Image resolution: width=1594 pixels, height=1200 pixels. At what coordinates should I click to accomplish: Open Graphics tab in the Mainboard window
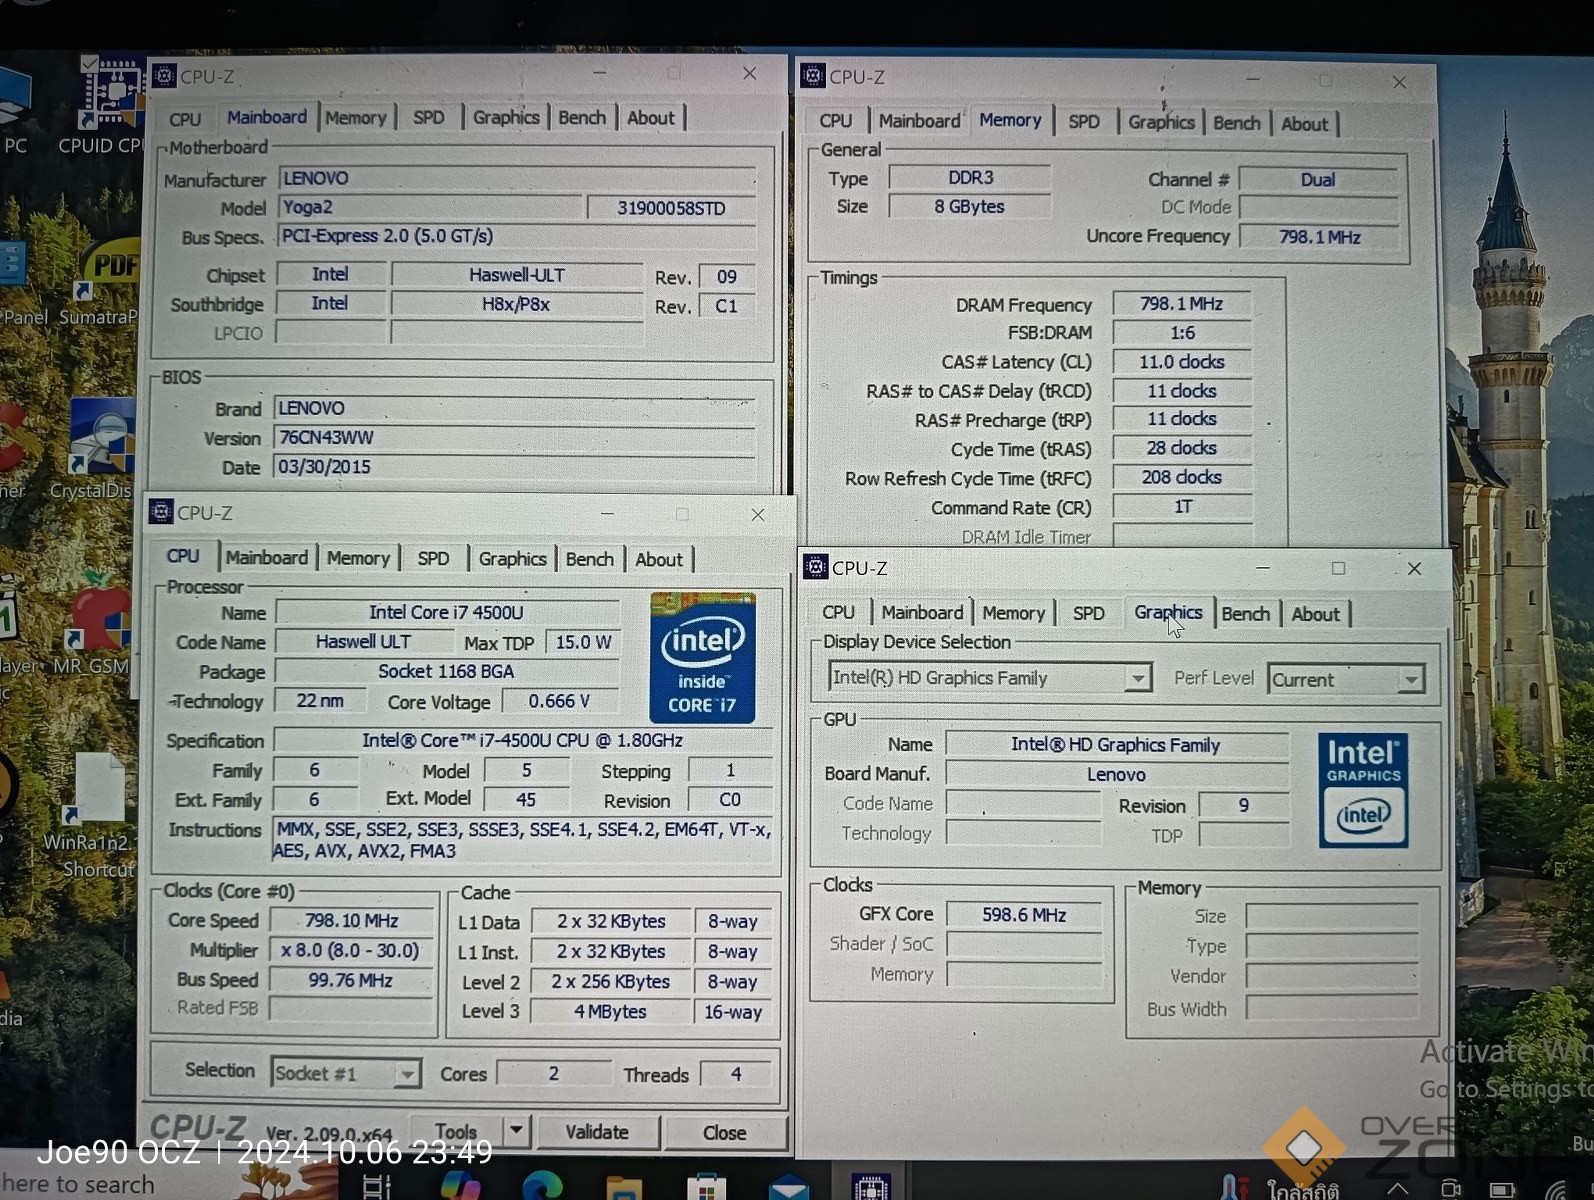click(506, 118)
